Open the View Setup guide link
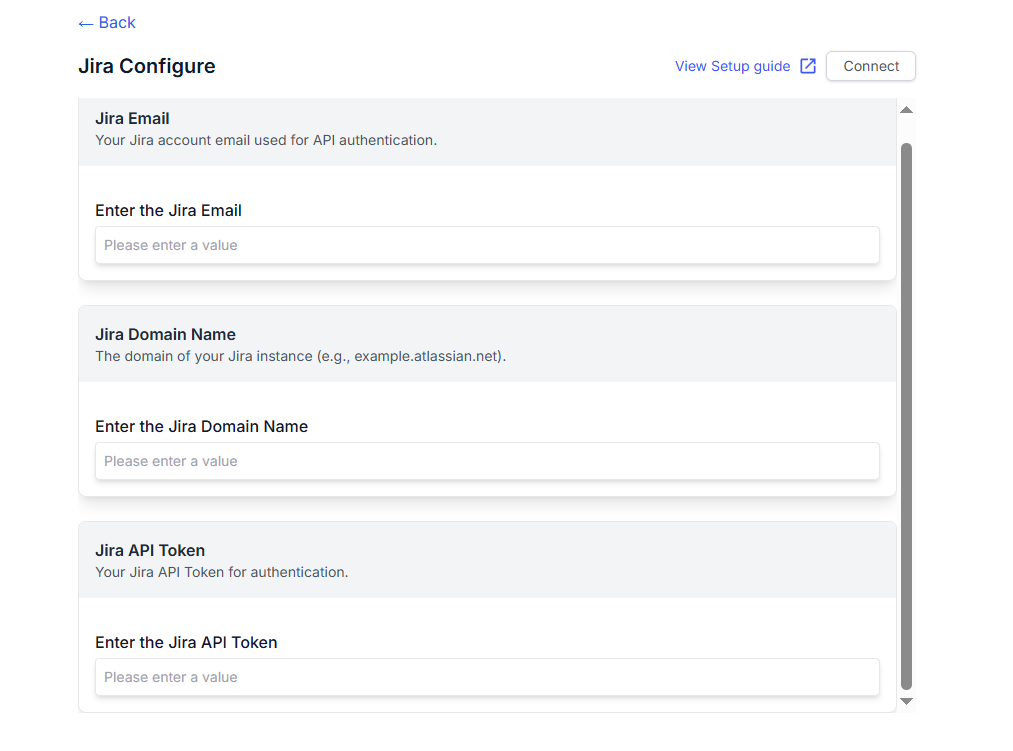Screen dimensions: 1013x751 [732, 66]
